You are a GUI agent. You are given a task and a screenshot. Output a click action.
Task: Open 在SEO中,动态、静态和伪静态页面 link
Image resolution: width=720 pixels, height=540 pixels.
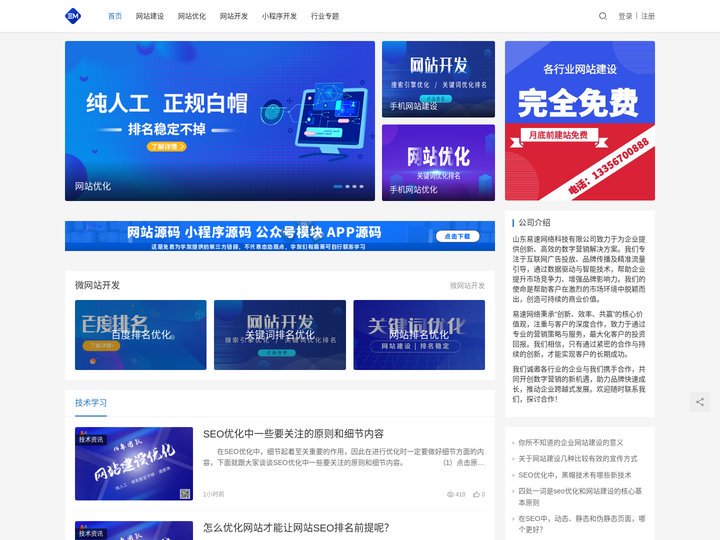click(582, 524)
